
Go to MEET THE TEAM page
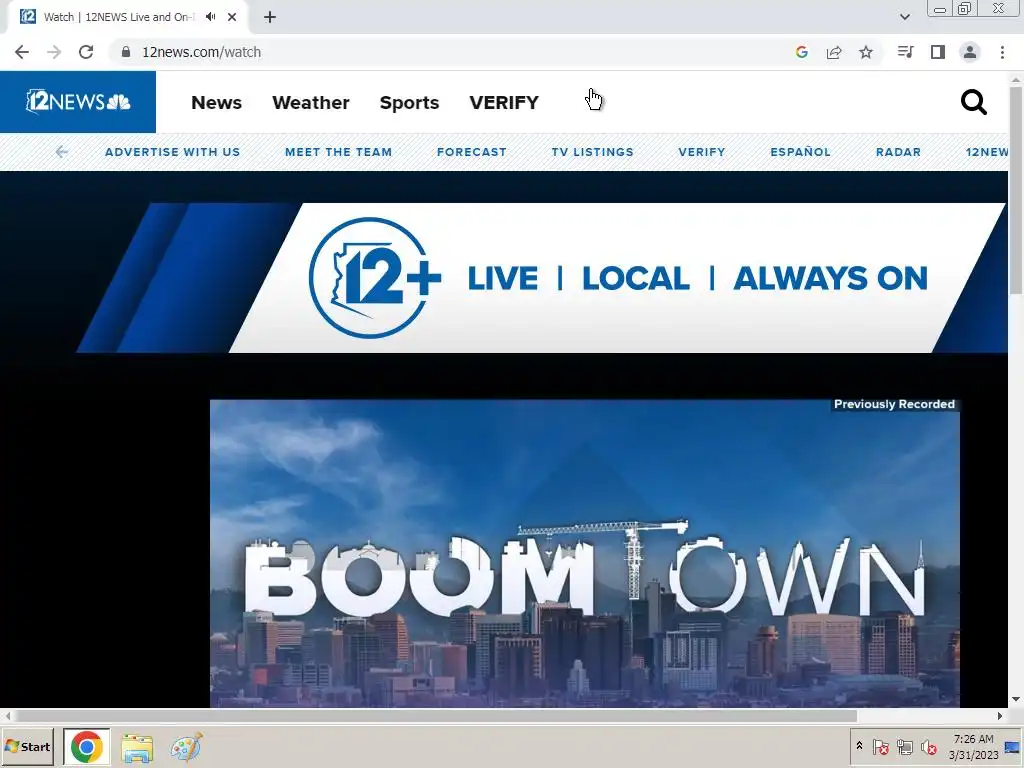(x=338, y=152)
